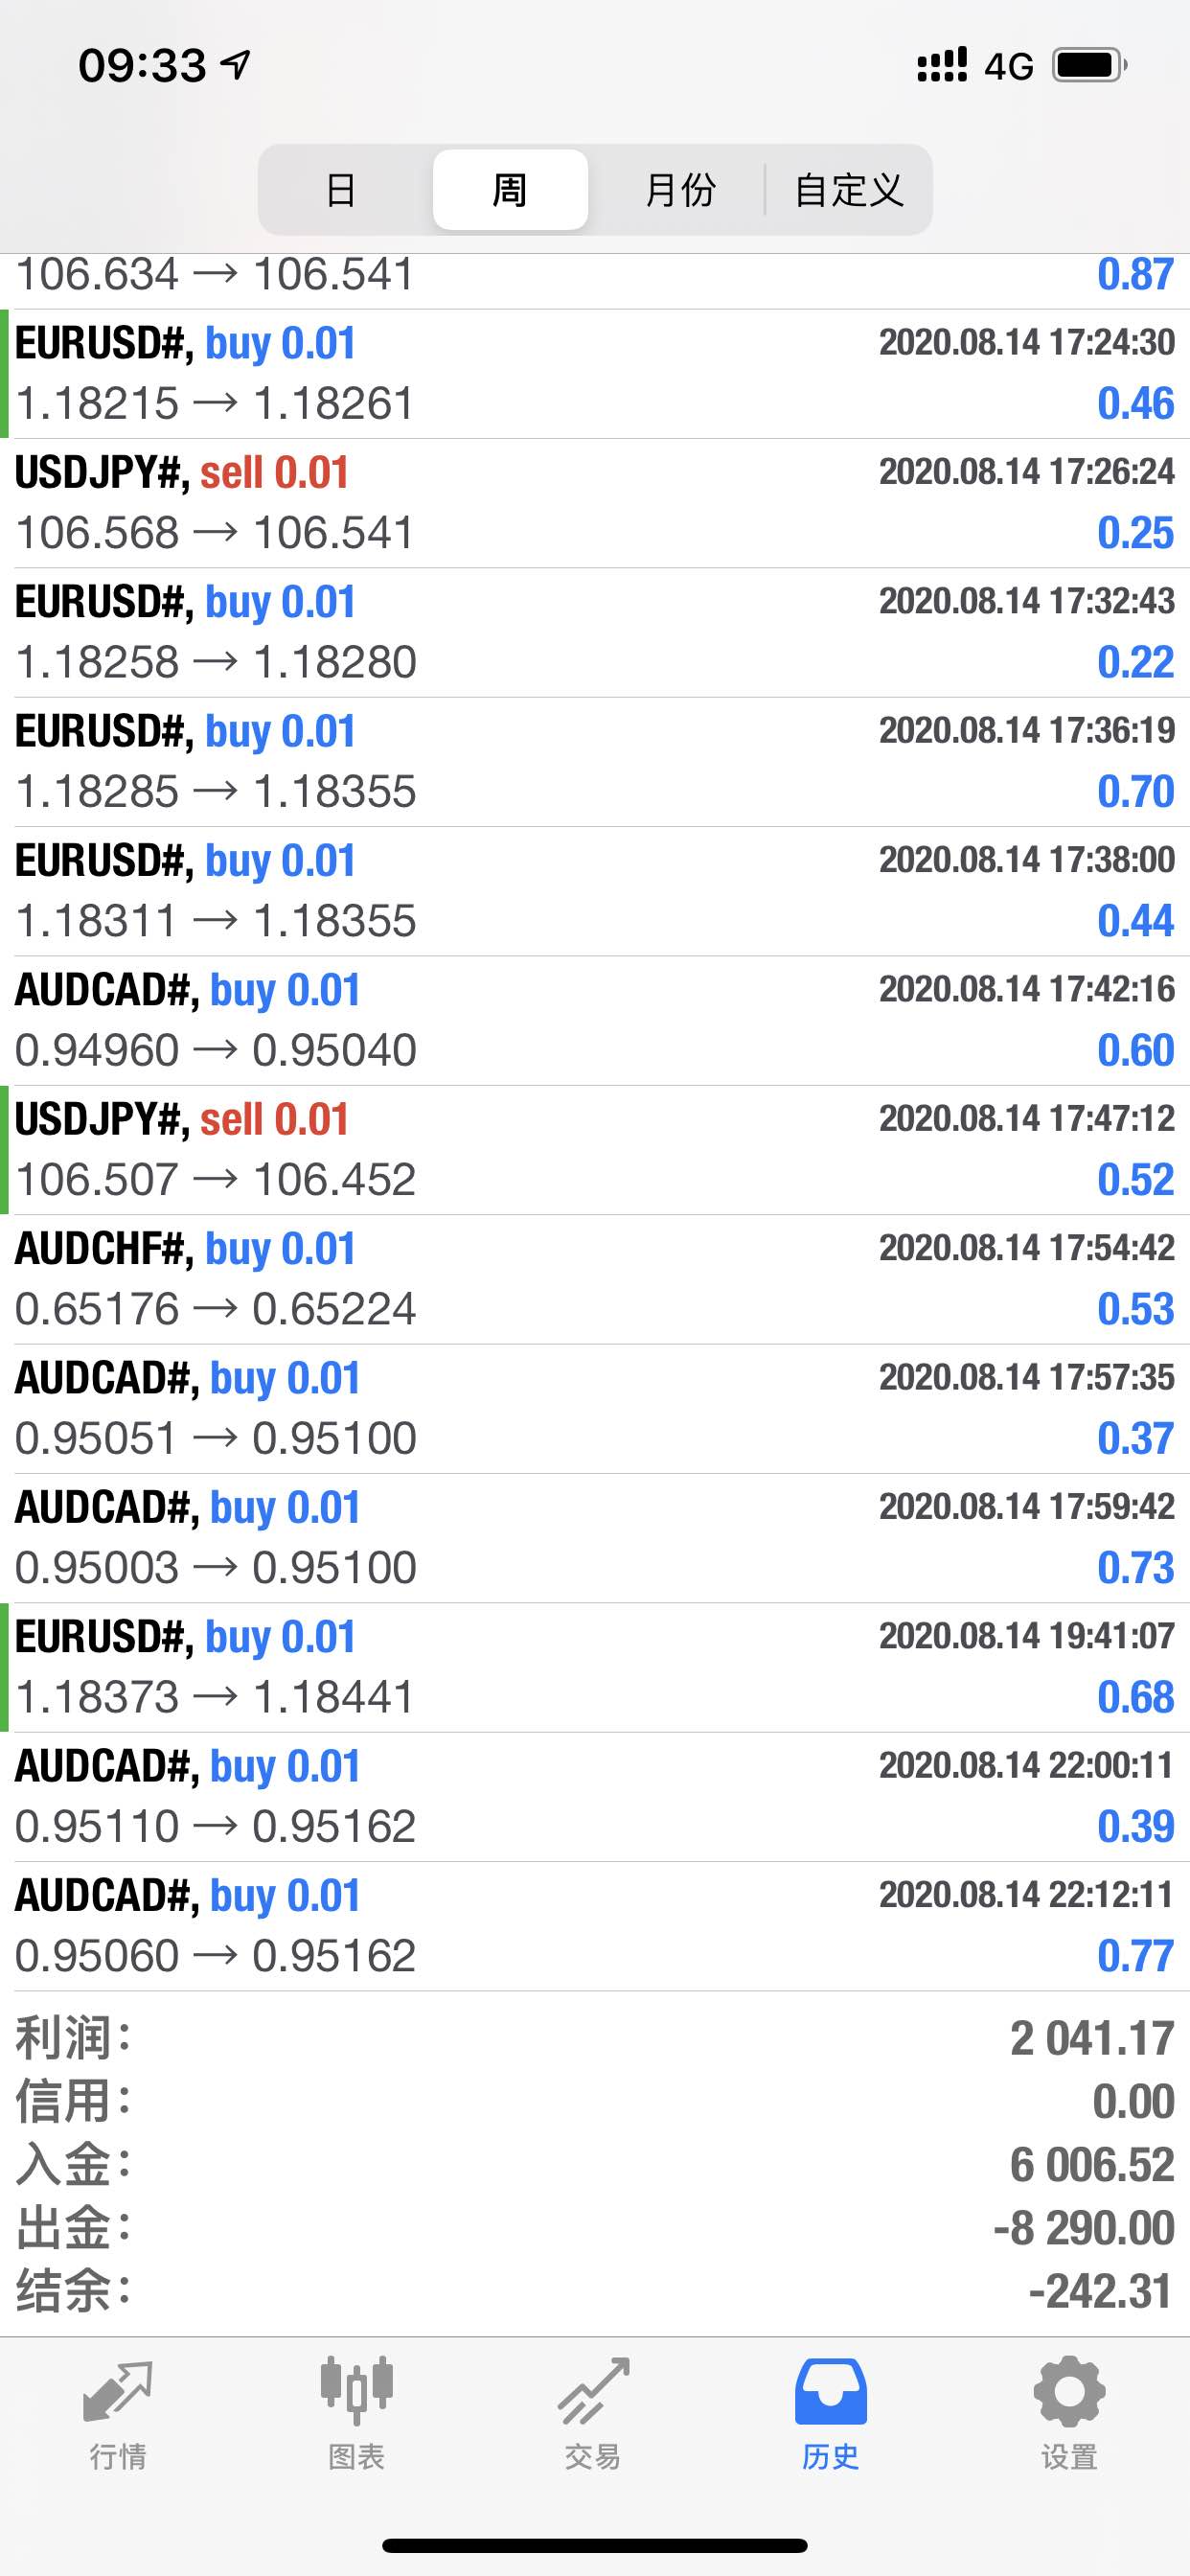The image size is (1190, 2576).
Task: Select EURUSD# buy trade at 19:41:07
Action: click(595, 1667)
